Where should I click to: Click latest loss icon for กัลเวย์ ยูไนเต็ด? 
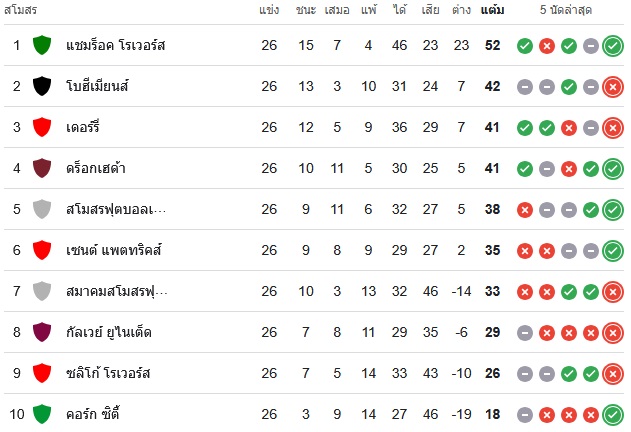coord(613,333)
